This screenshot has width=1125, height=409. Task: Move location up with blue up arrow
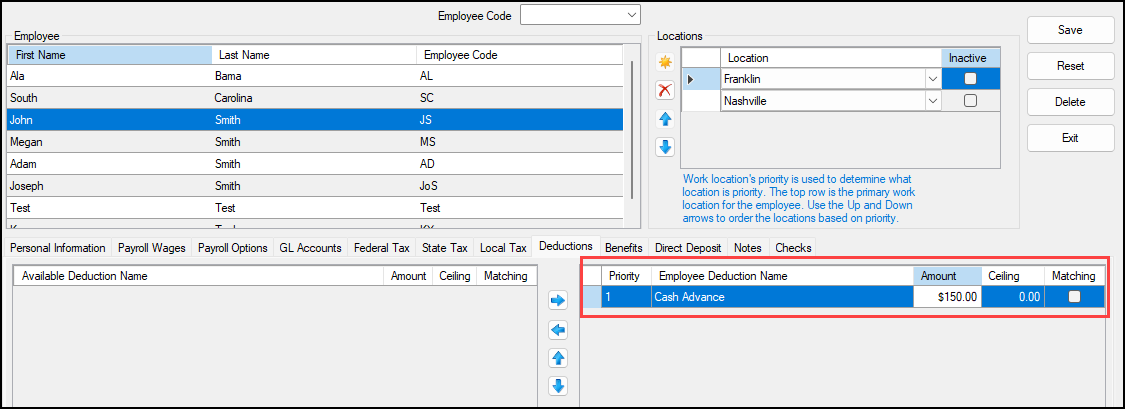(664, 119)
